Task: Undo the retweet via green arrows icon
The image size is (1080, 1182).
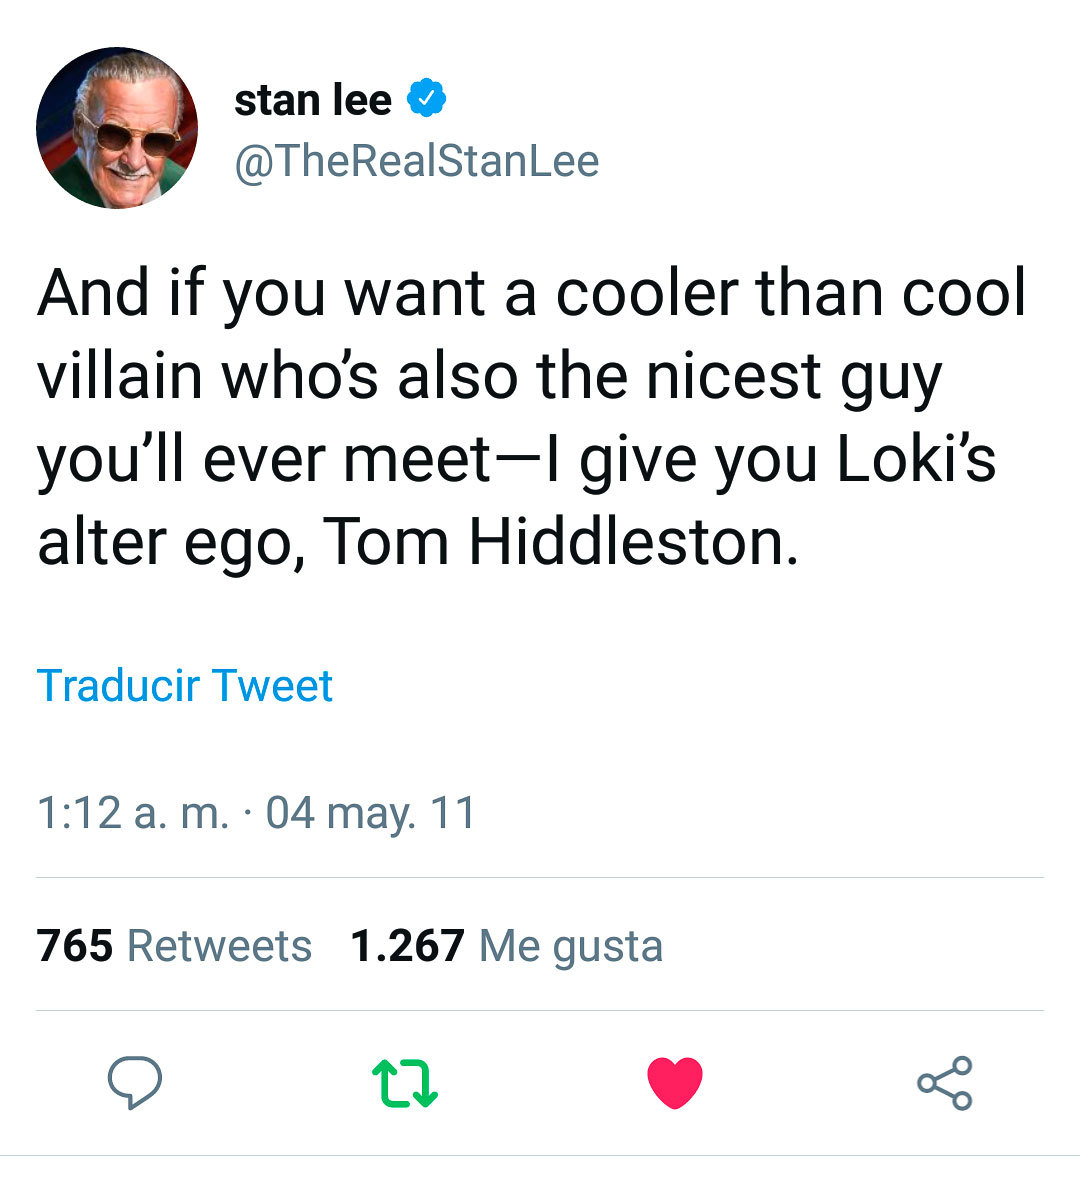Action: point(404,1084)
